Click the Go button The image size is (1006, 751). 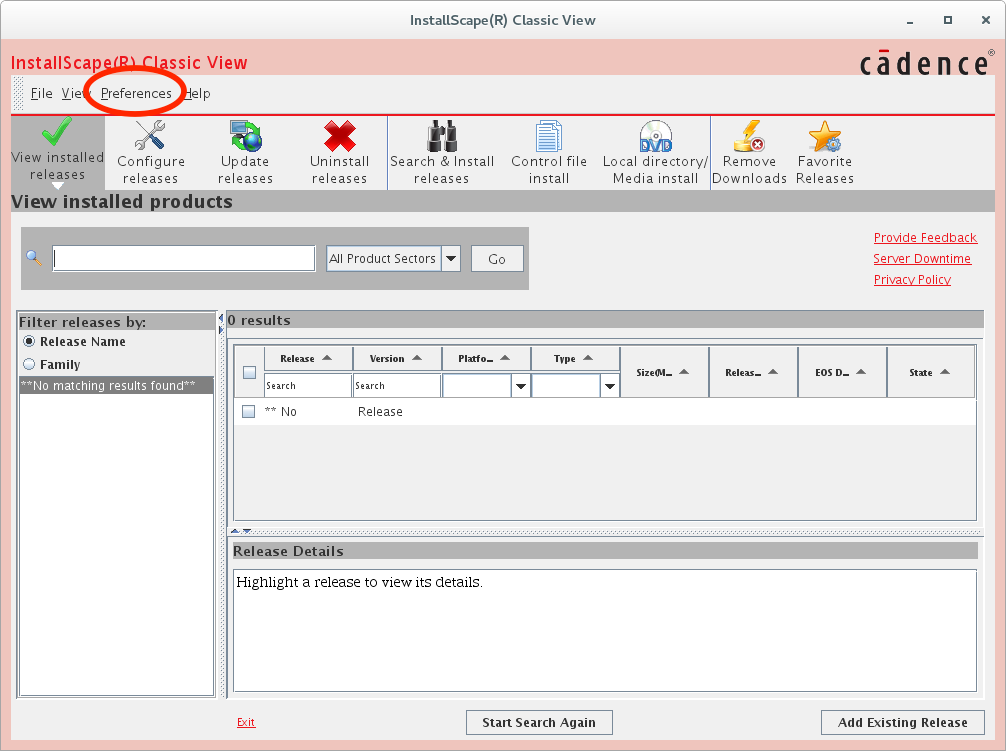coord(497,258)
